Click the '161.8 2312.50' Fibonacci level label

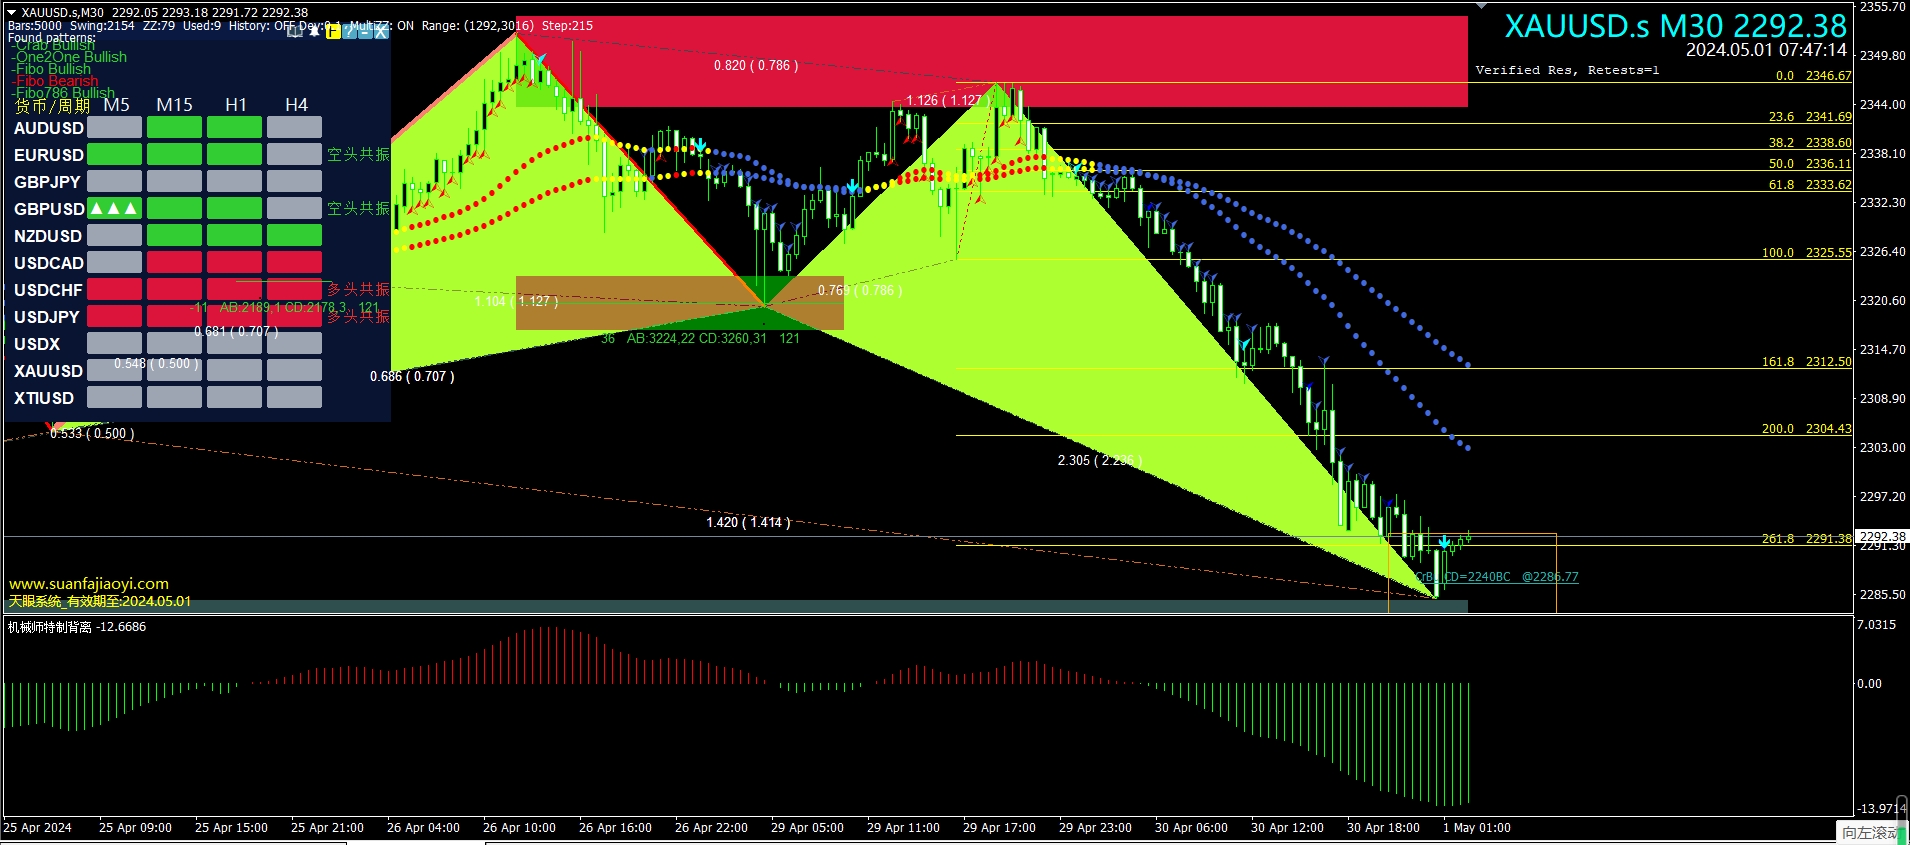1807,362
